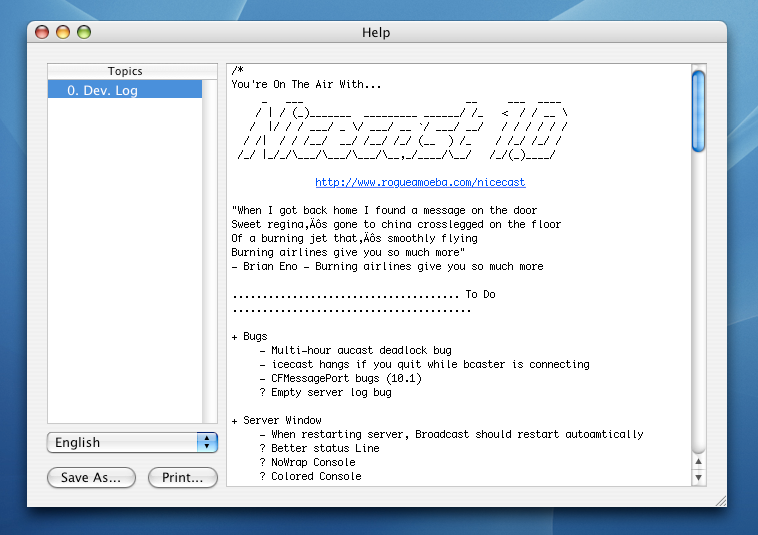Click the '+ Bugs' heading text

click(249, 336)
